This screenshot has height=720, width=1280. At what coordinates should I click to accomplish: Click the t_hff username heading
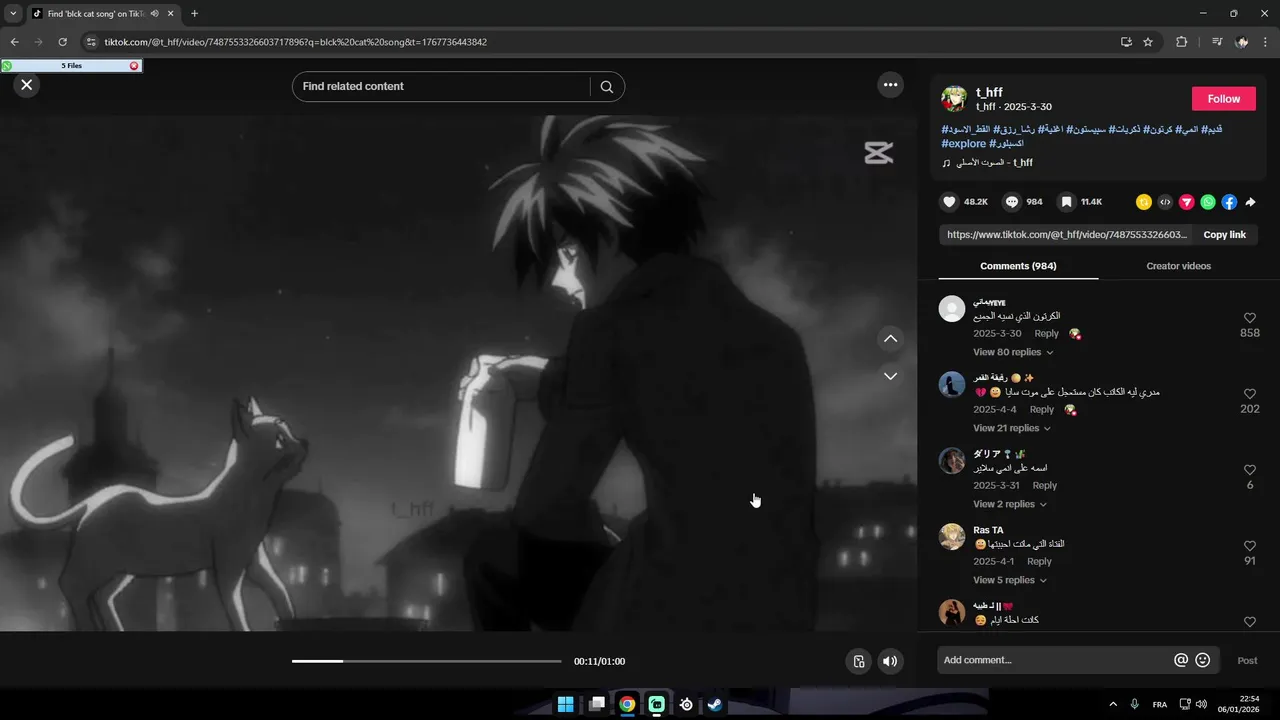[989, 92]
